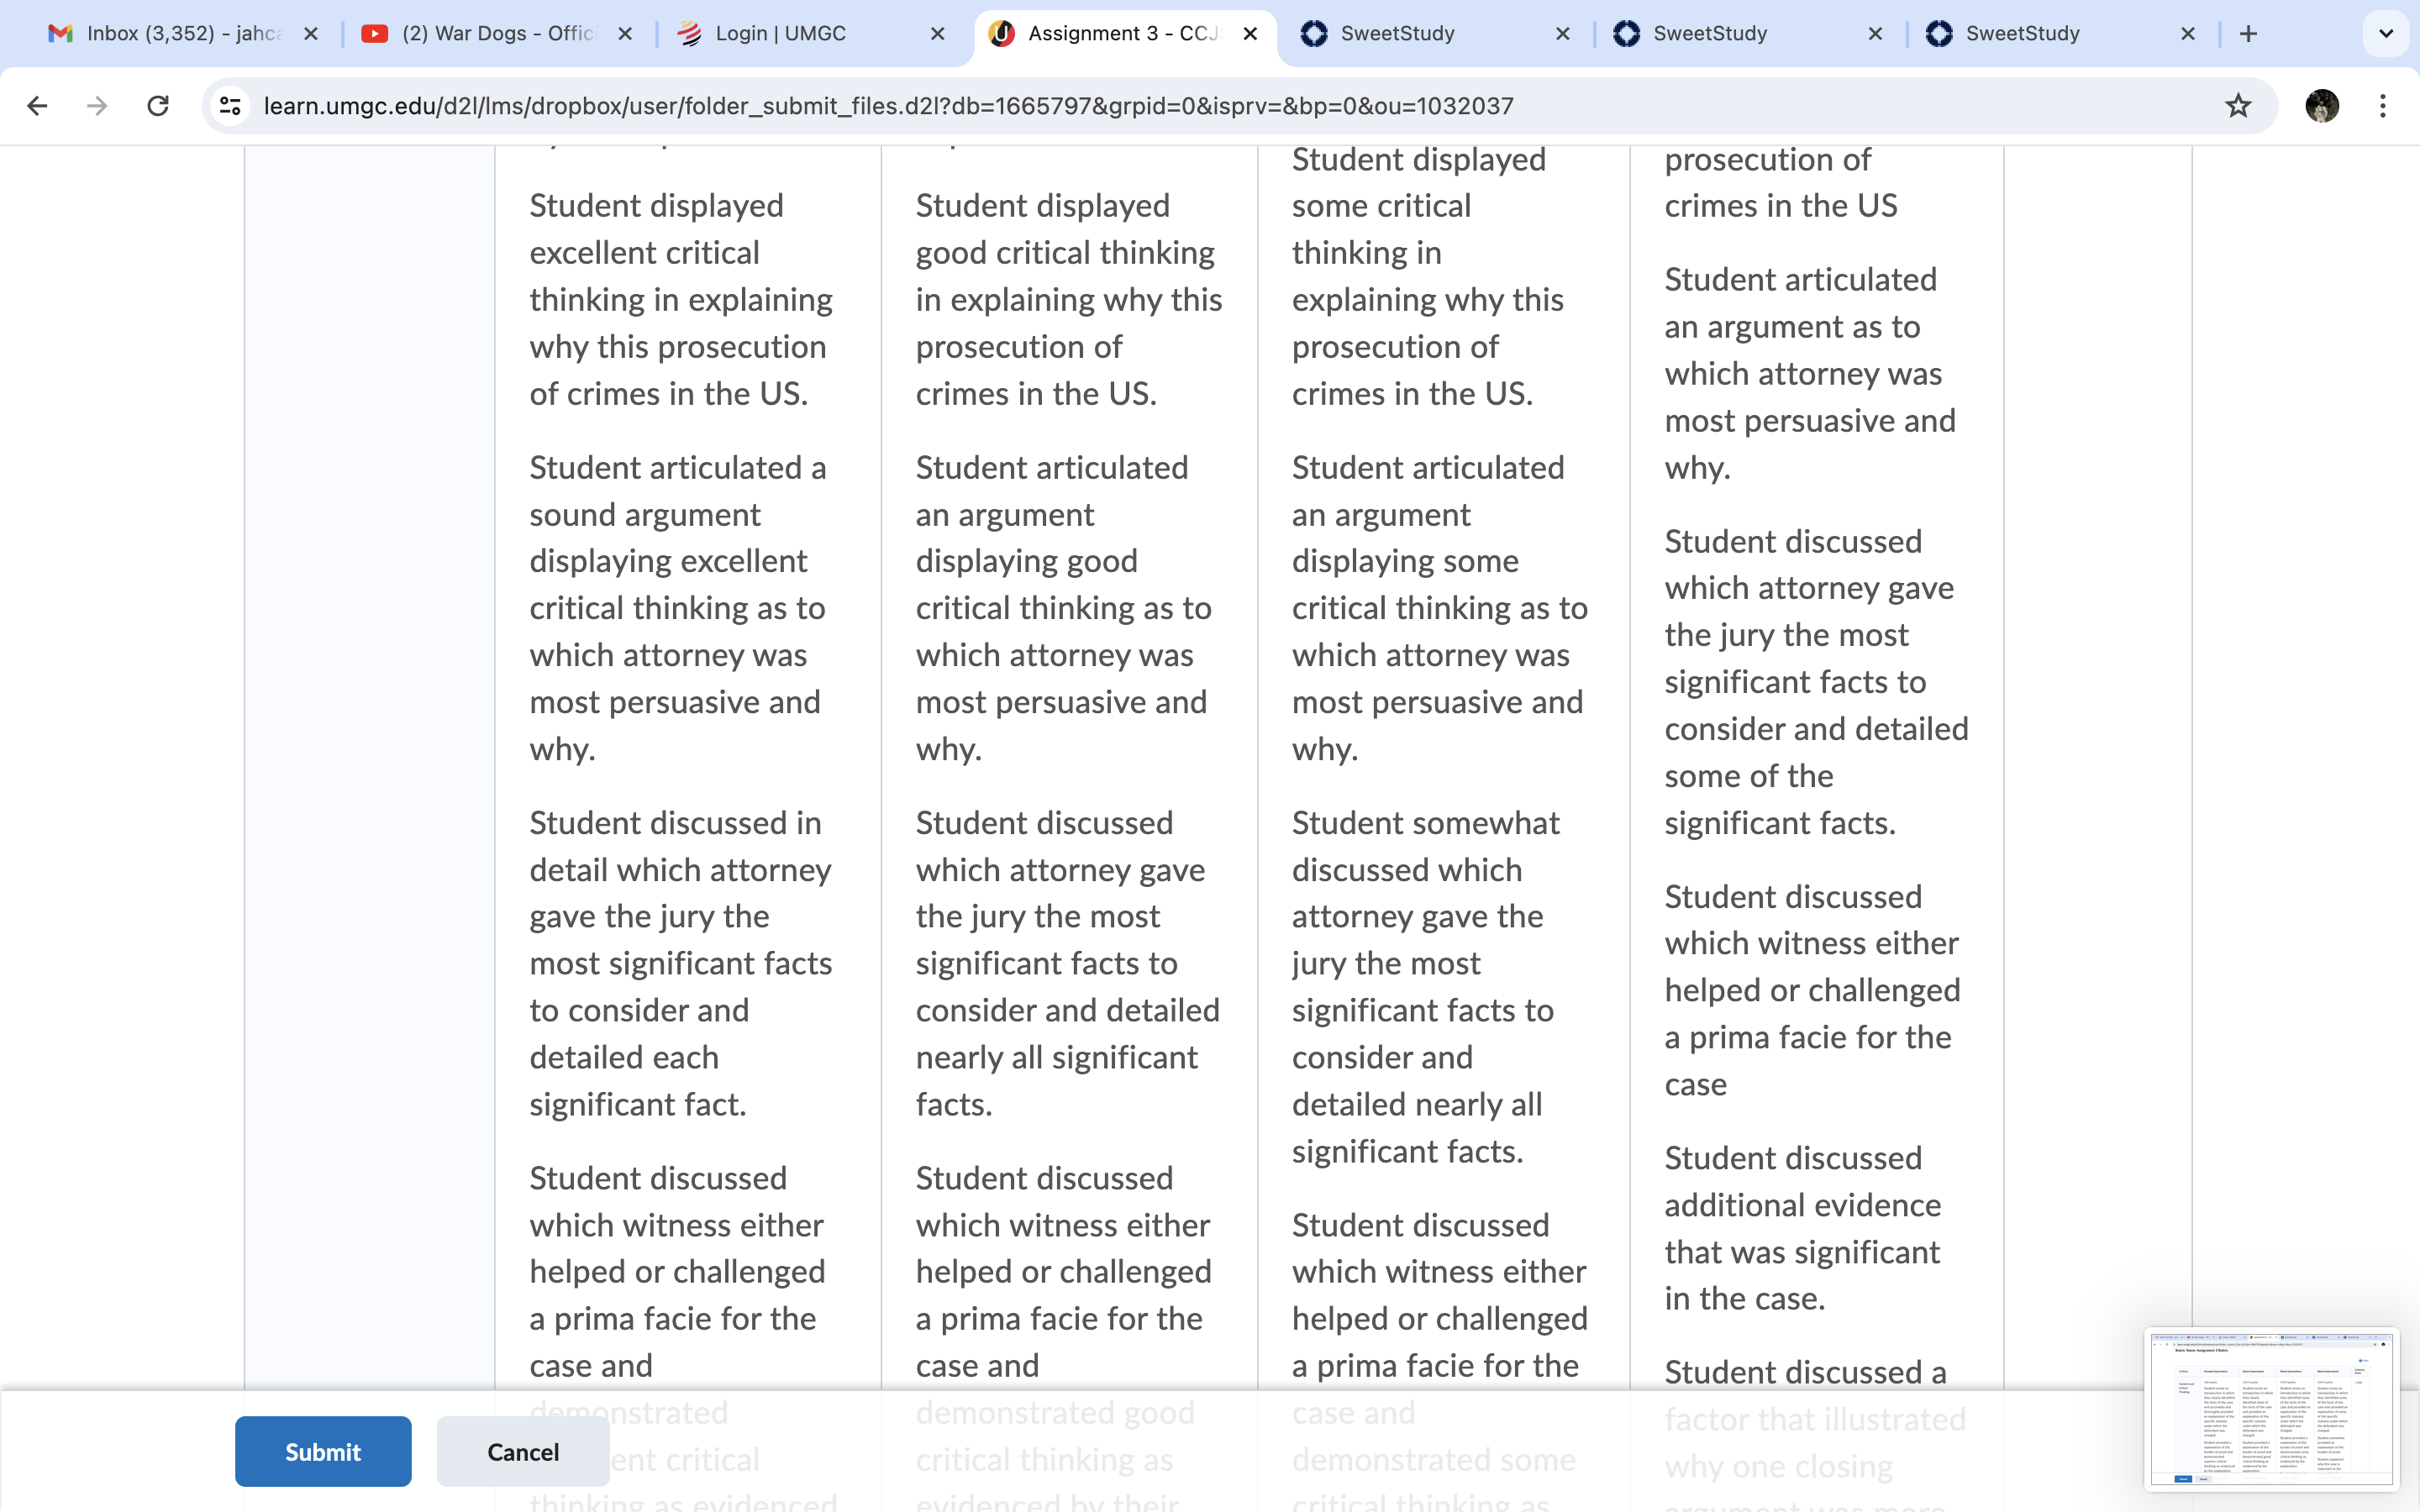Screen dimensions: 2420x1512
Task: Open the Chrome profile avatar
Action: (x=2321, y=106)
